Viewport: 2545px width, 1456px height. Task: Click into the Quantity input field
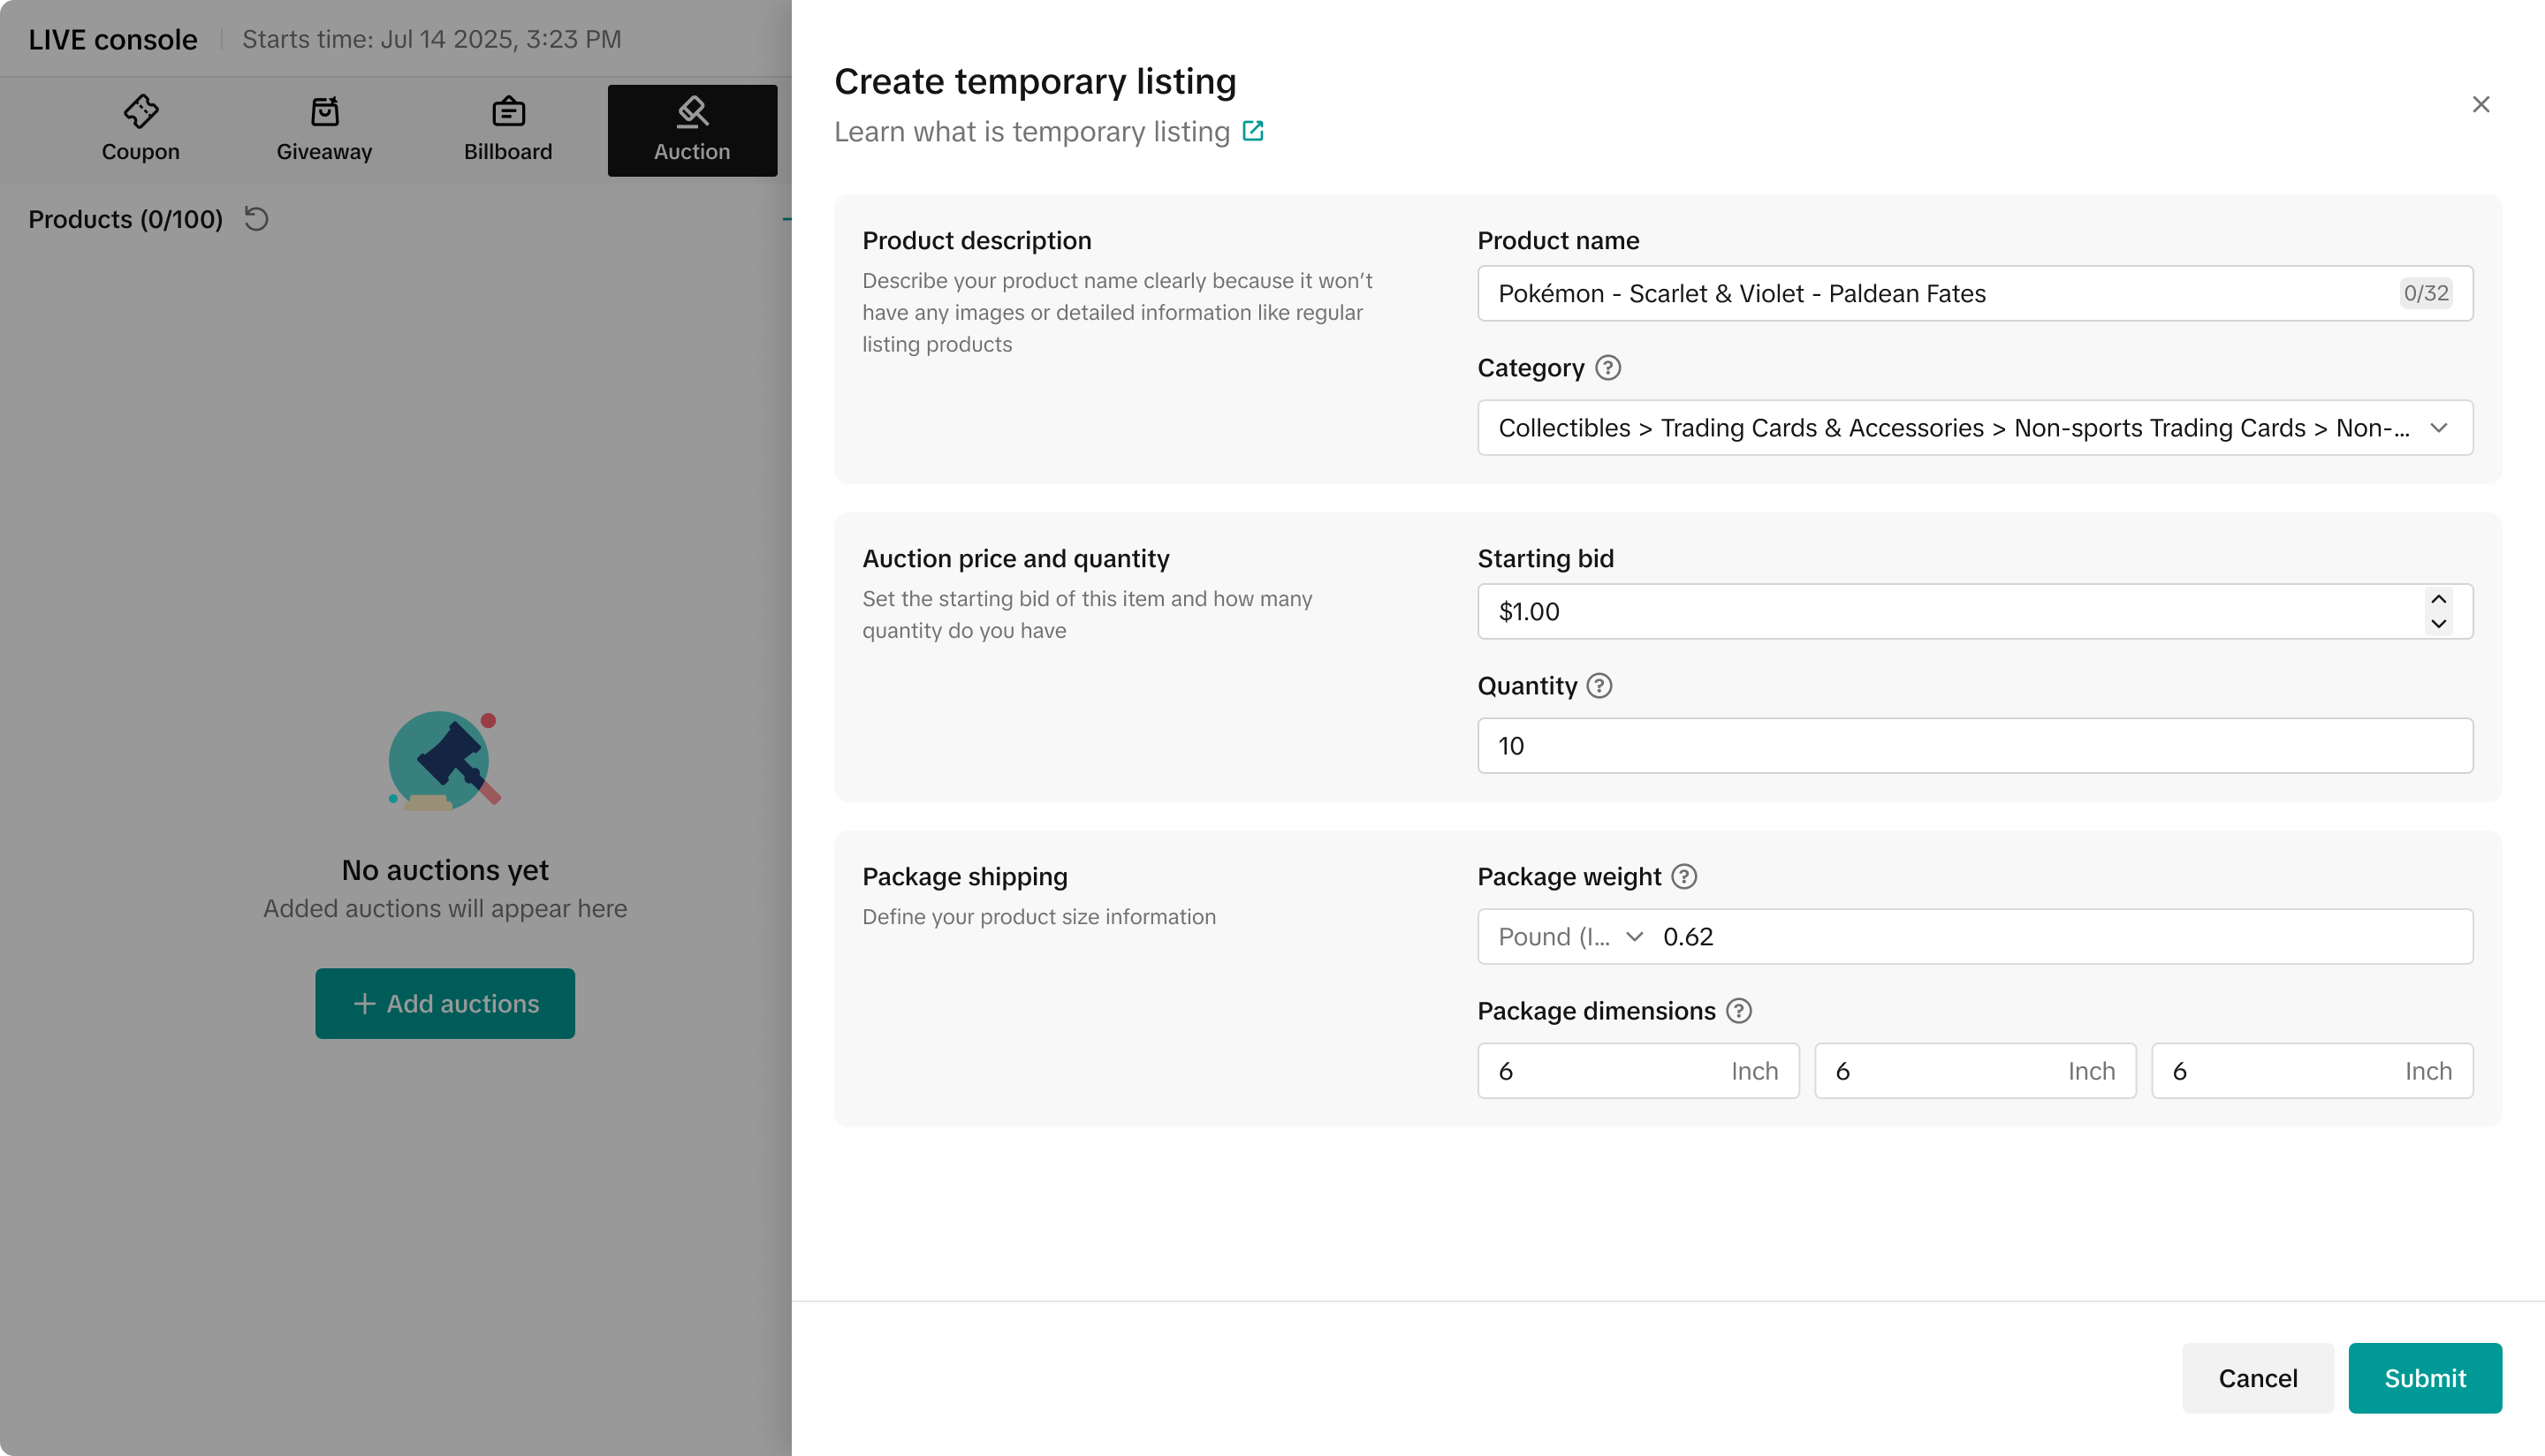tap(1975, 746)
